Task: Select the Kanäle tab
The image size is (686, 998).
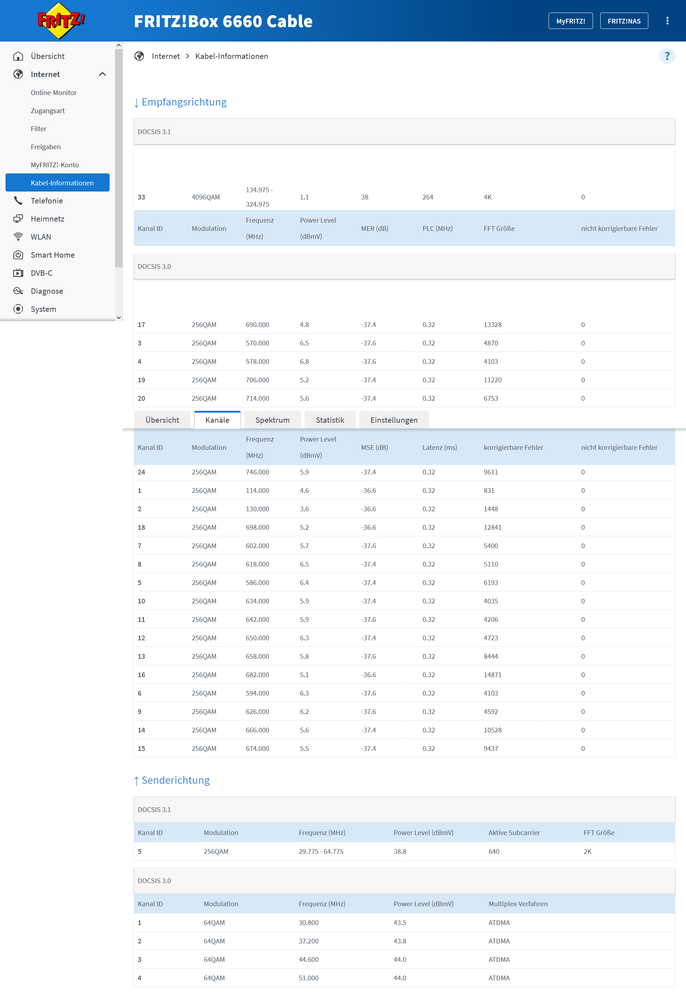Action: point(217,420)
